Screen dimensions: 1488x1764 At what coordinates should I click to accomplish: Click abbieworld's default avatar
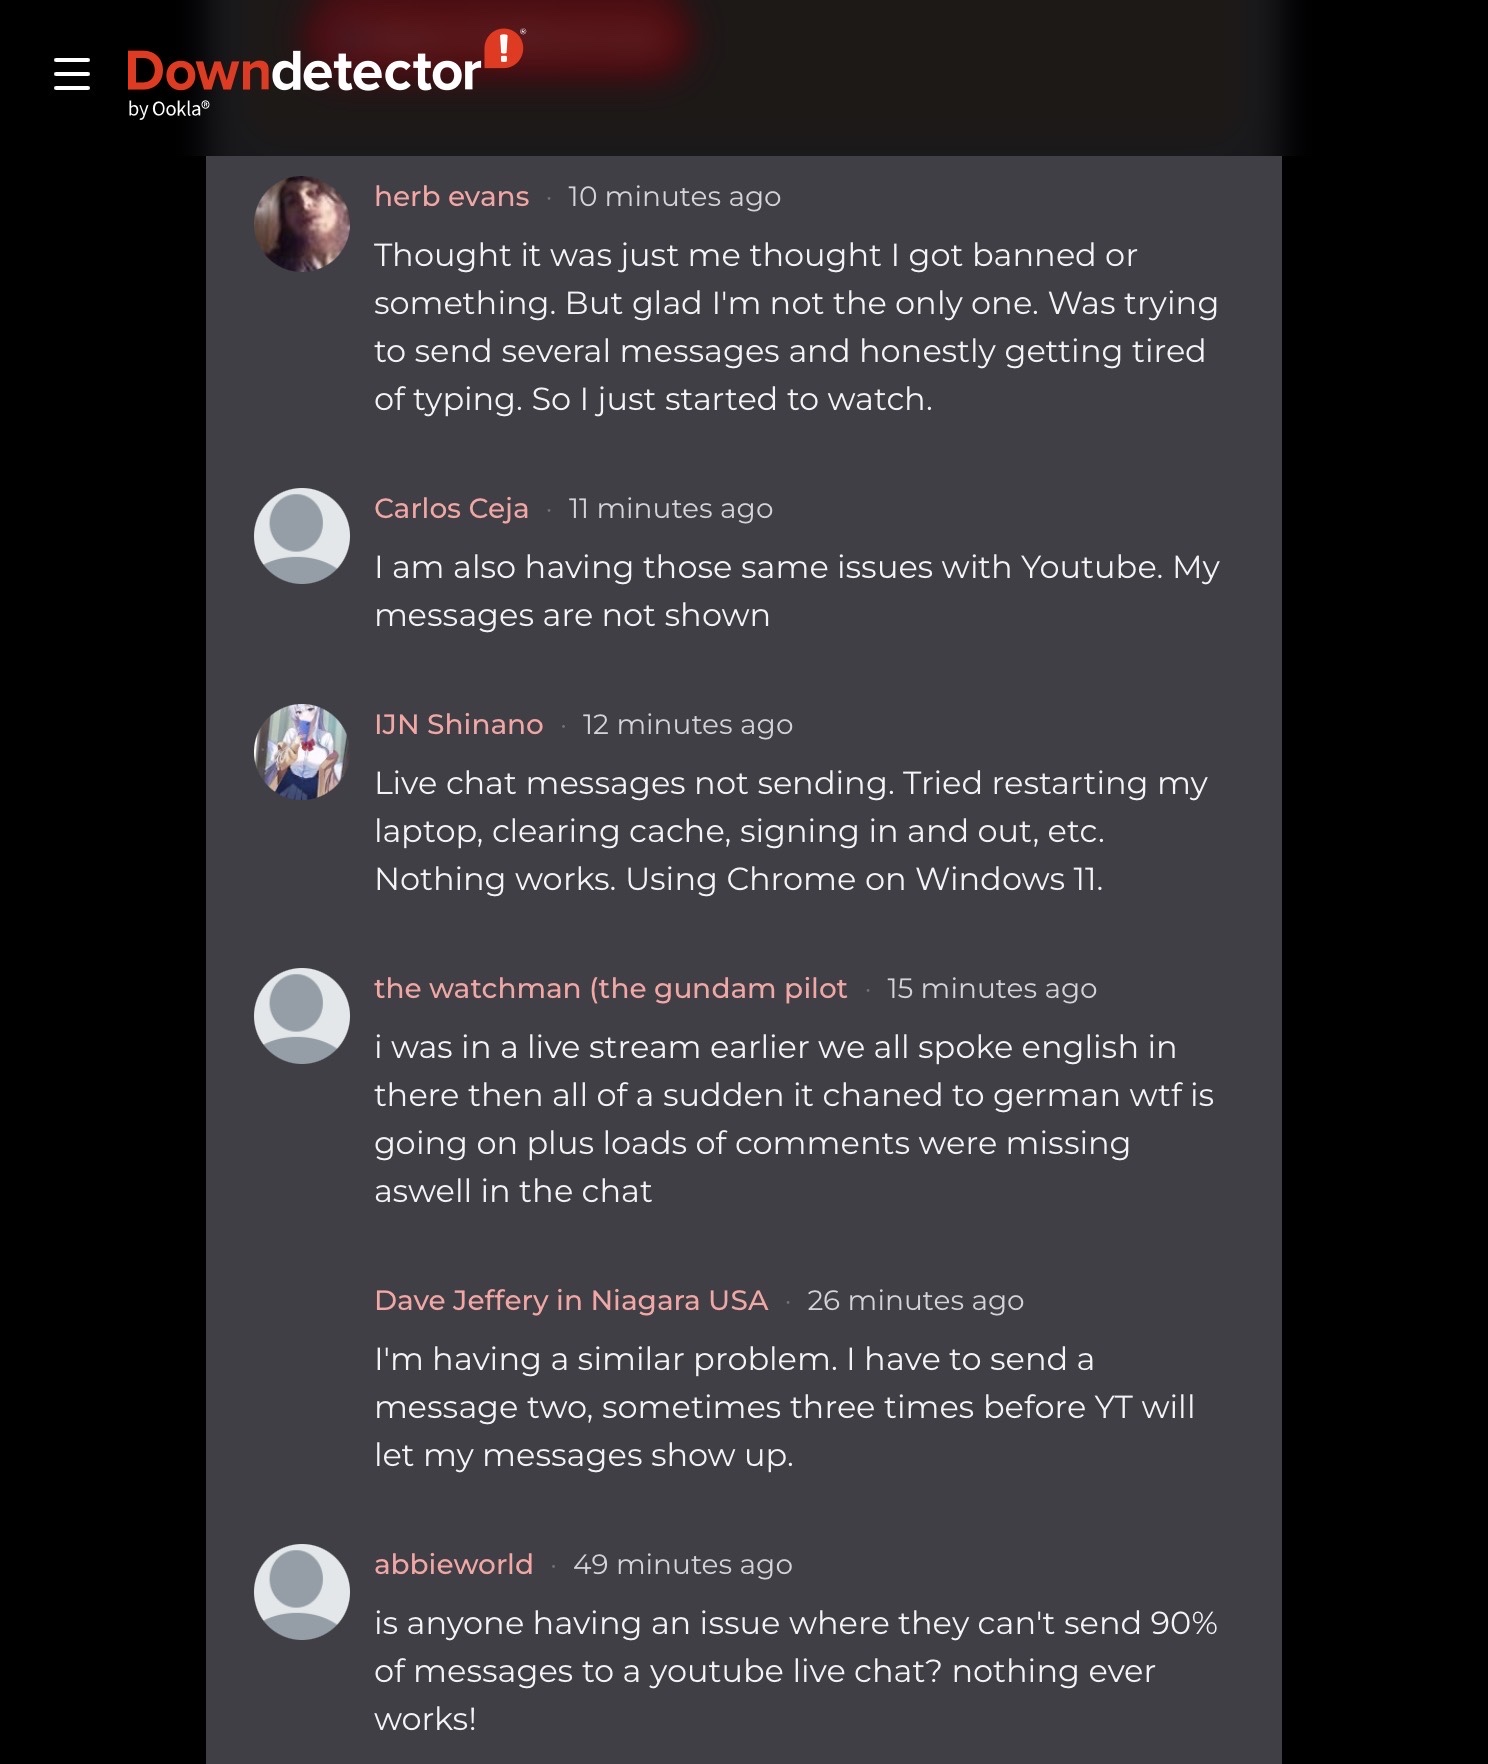click(x=302, y=1592)
